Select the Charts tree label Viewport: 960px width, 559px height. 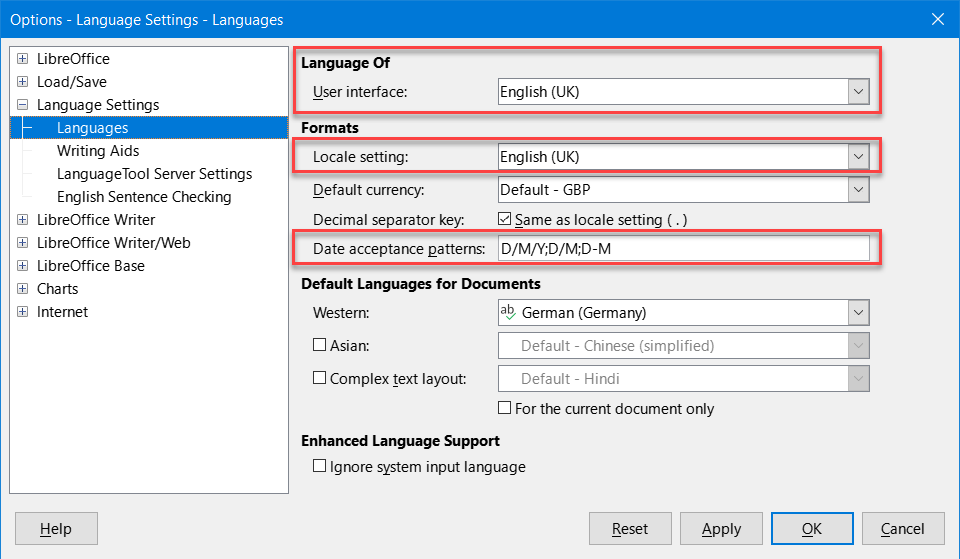click(58, 288)
